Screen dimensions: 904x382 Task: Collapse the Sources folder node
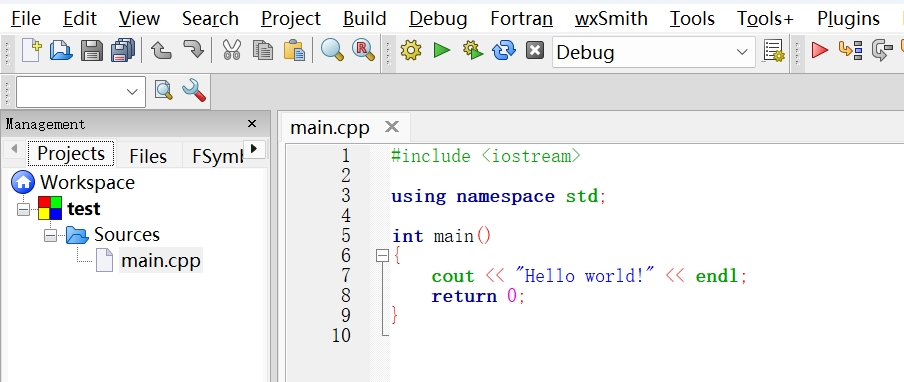[51, 236]
